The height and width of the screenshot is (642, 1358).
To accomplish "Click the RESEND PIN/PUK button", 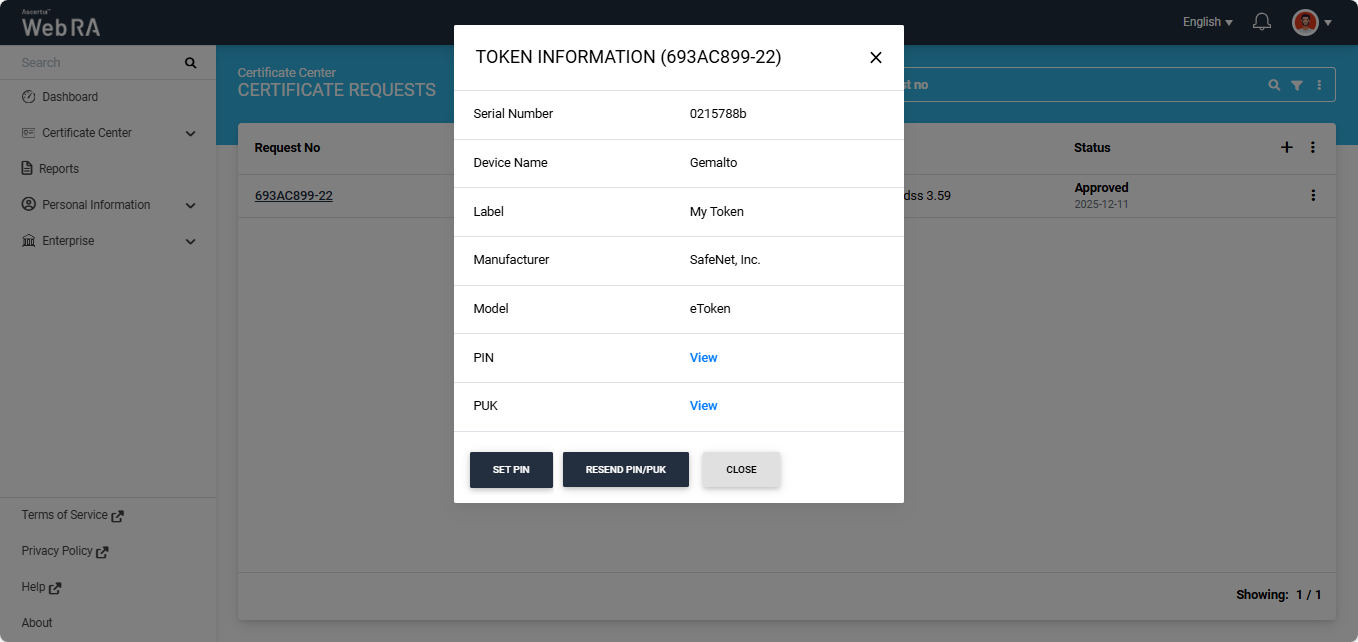I will [625, 470].
